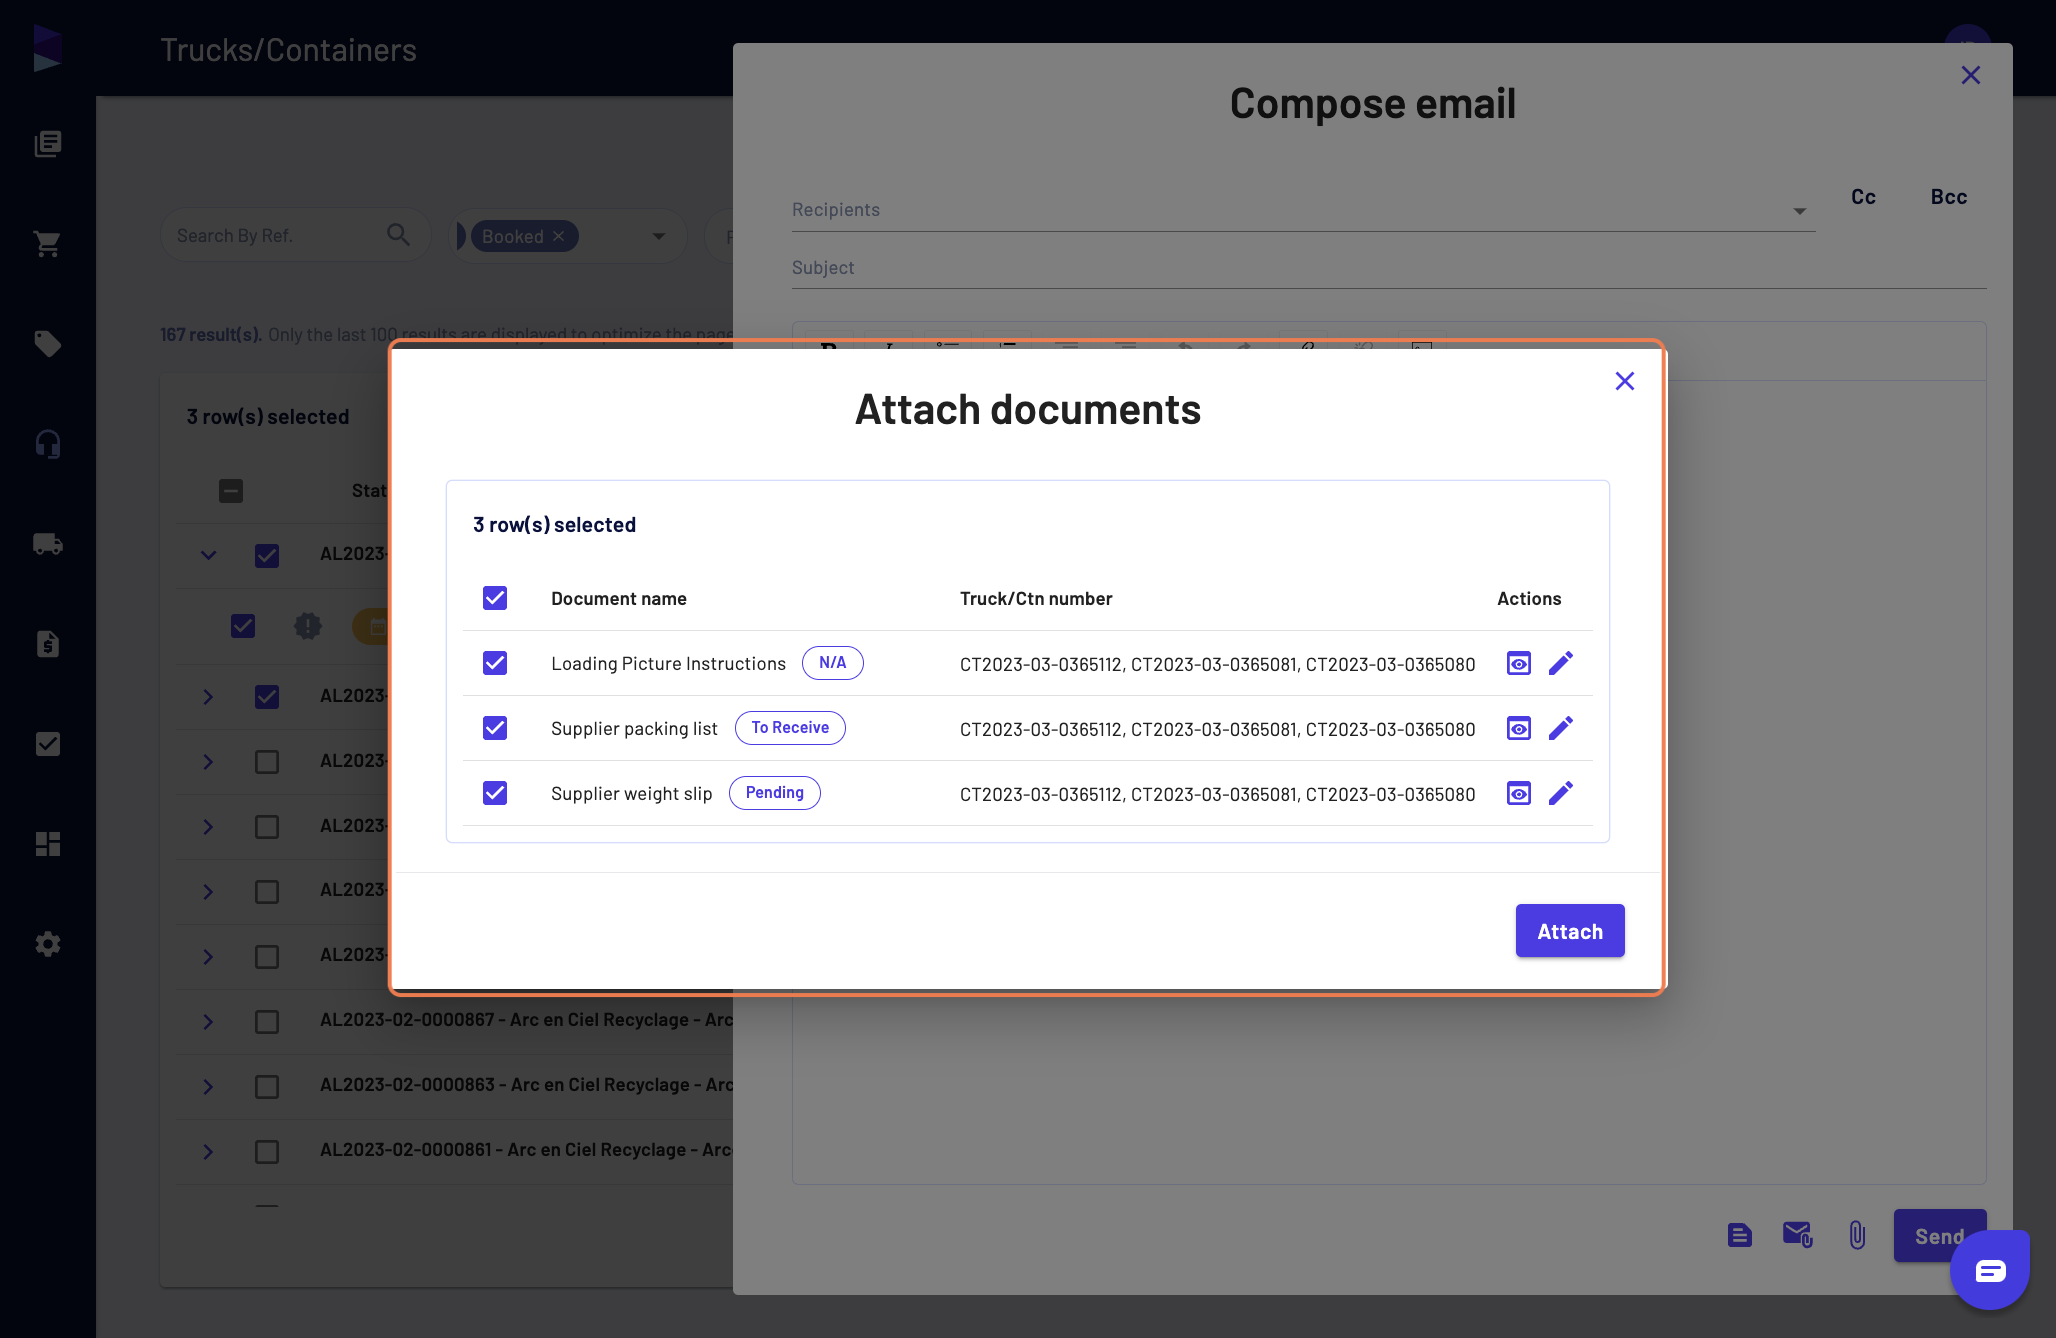Open the headset support sidebar icon
This screenshot has height=1338, width=2056.
(x=47, y=444)
